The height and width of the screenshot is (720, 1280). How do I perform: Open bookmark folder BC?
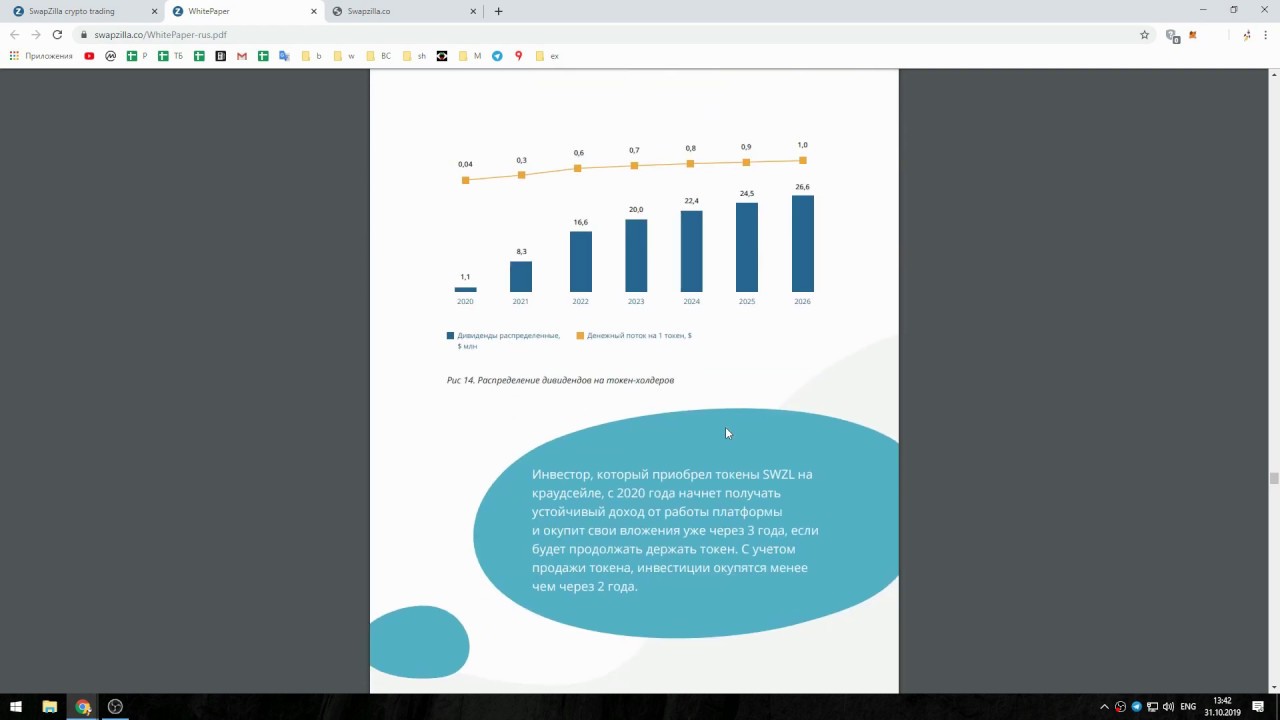coord(379,56)
